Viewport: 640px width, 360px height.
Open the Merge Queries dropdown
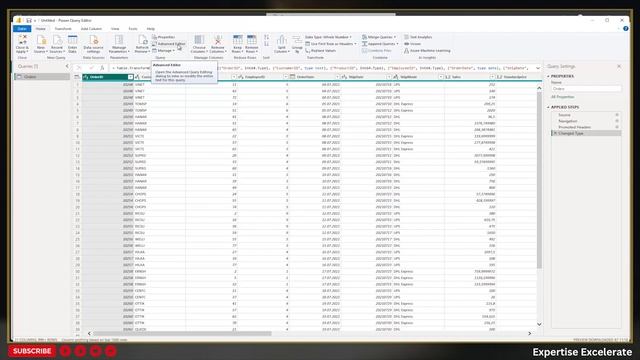pyautogui.click(x=379, y=37)
